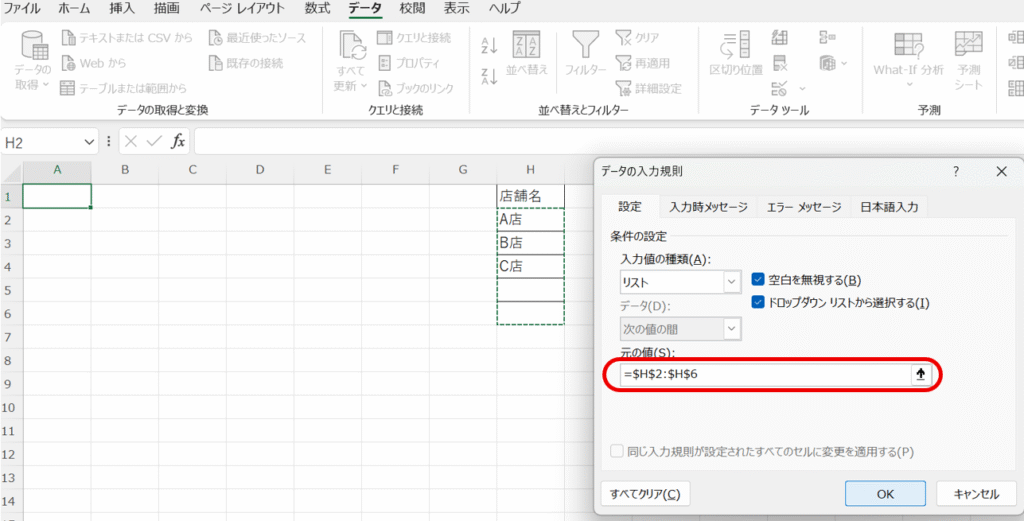Switch to the 入力時メッセージ tab

708,207
